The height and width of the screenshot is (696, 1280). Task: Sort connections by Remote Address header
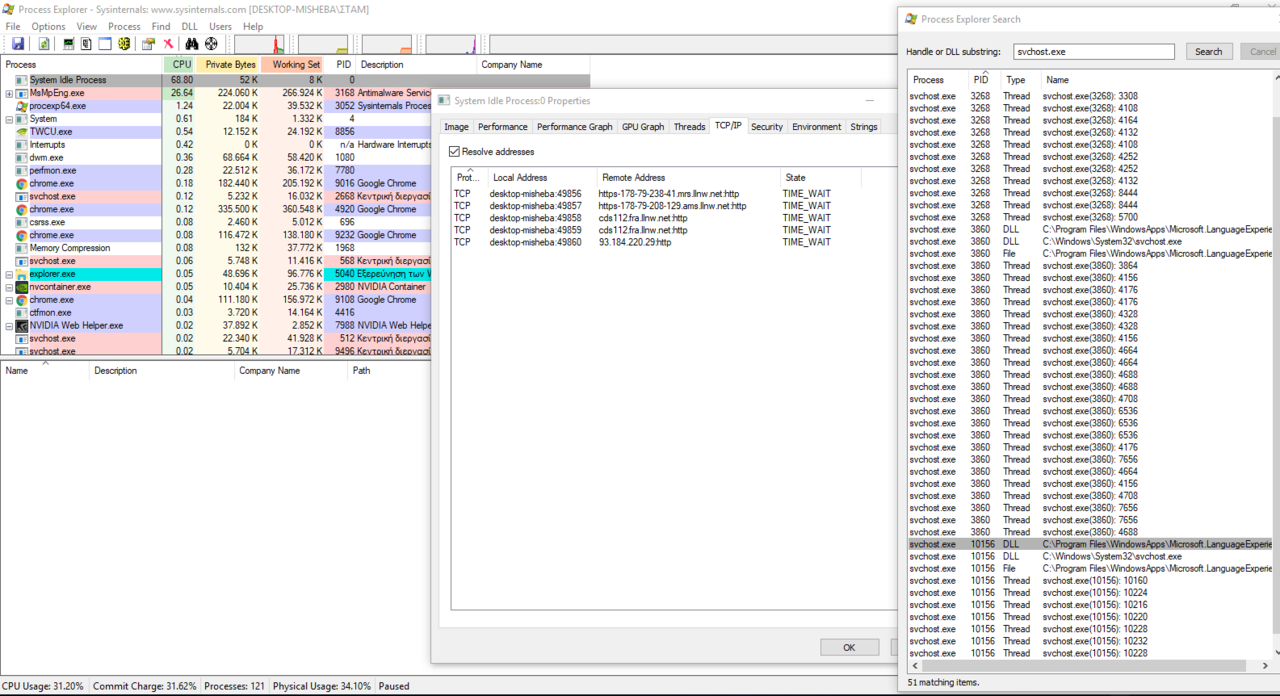(x=688, y=178)
